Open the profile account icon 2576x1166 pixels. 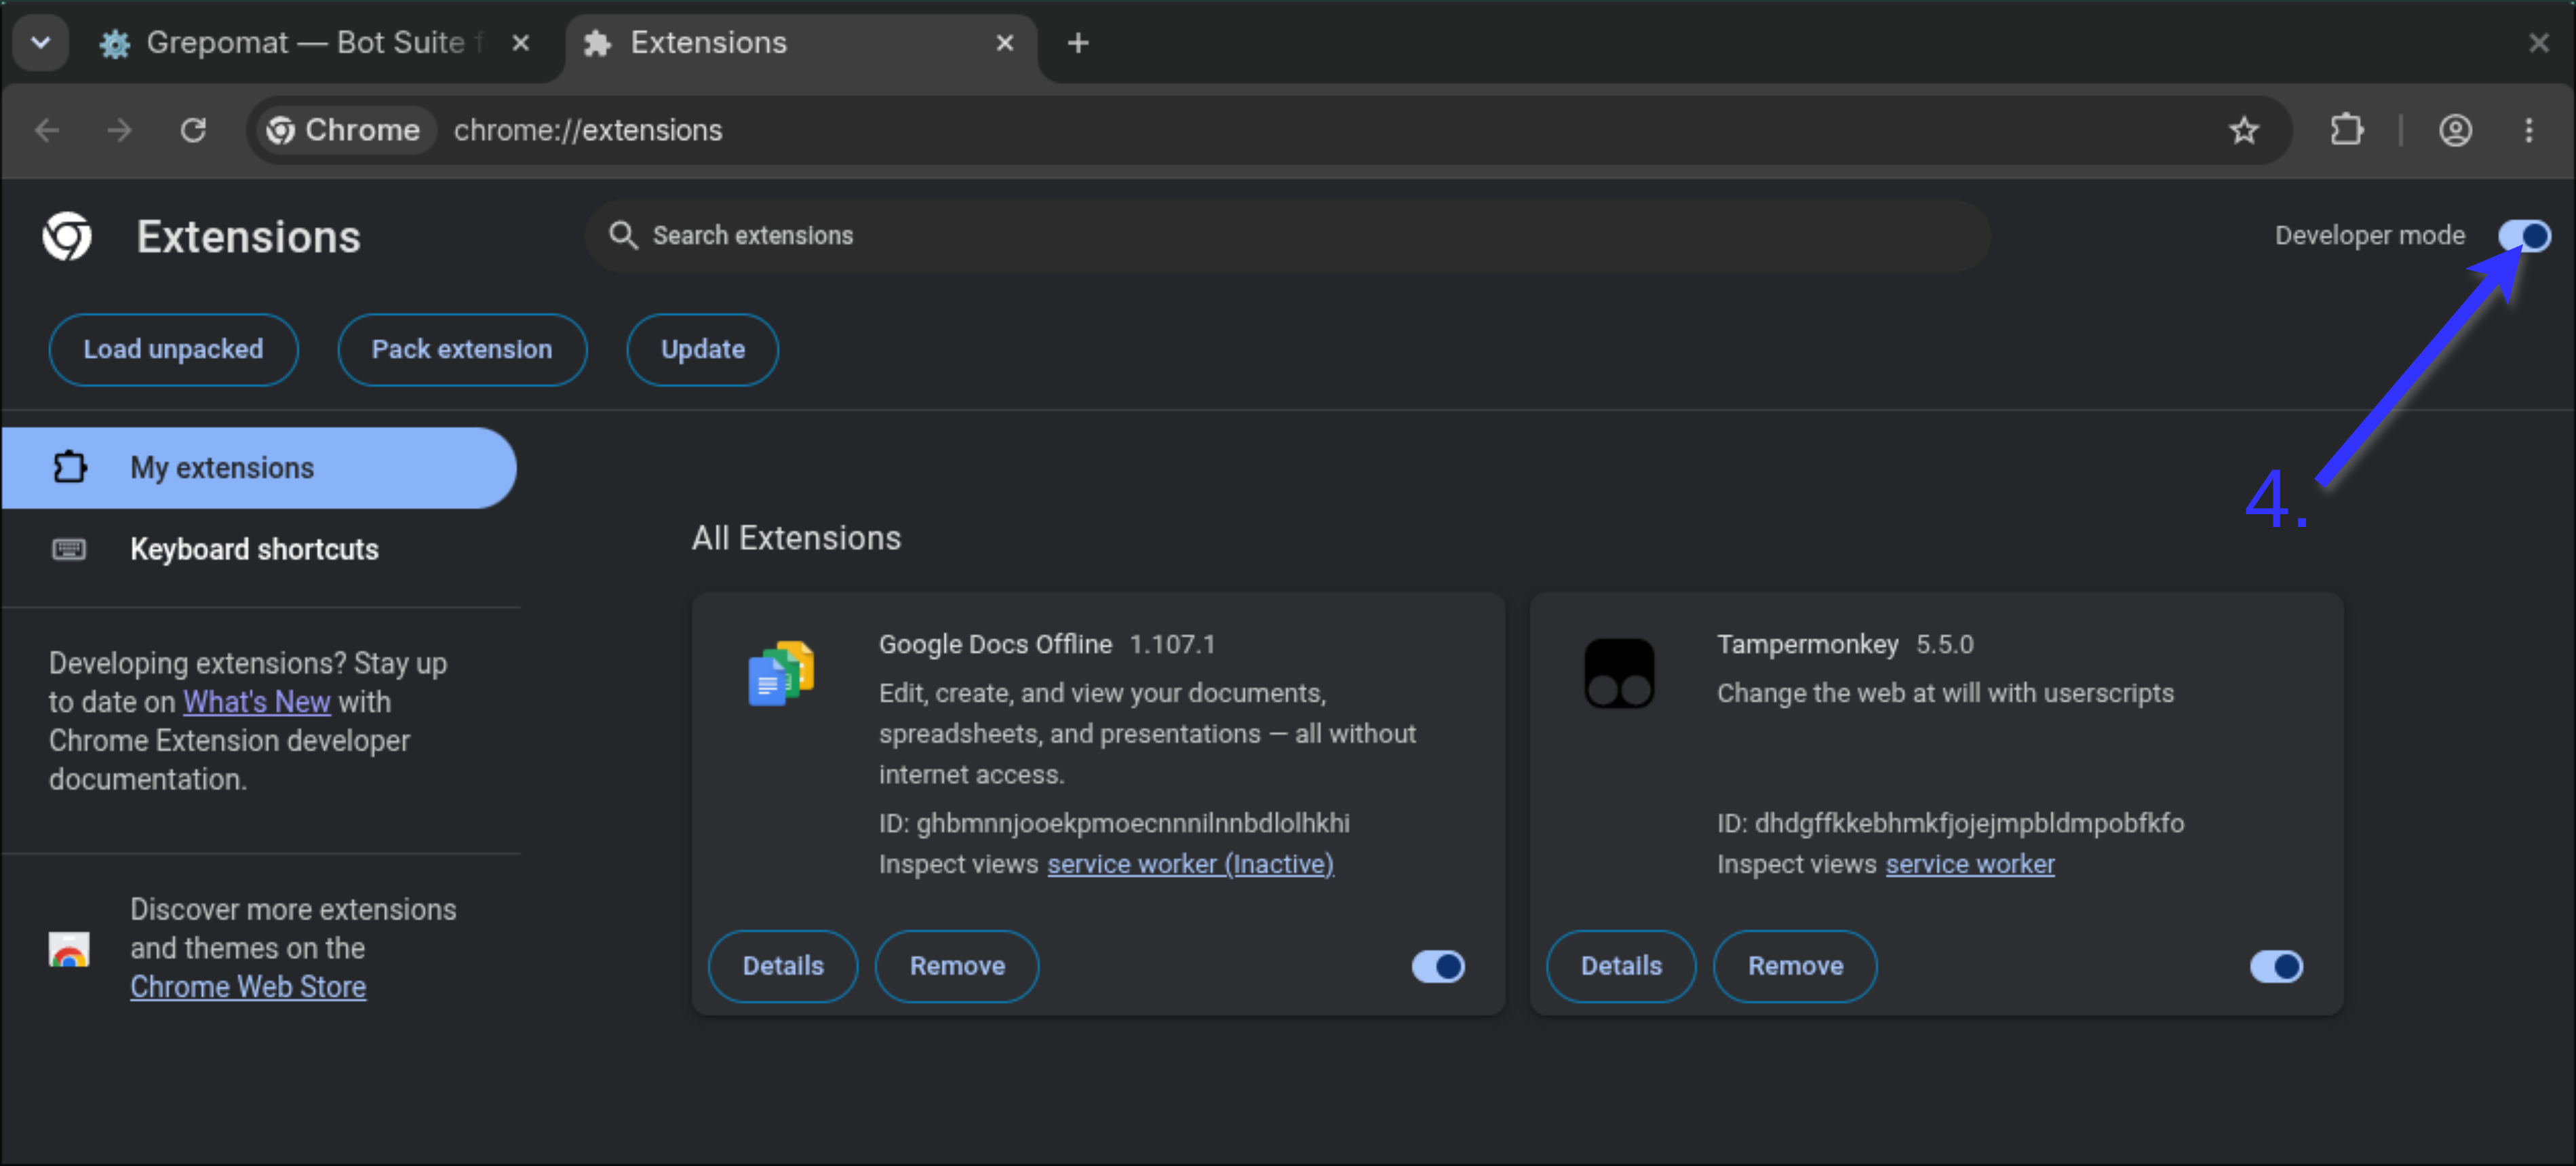tap(2455, 130)
